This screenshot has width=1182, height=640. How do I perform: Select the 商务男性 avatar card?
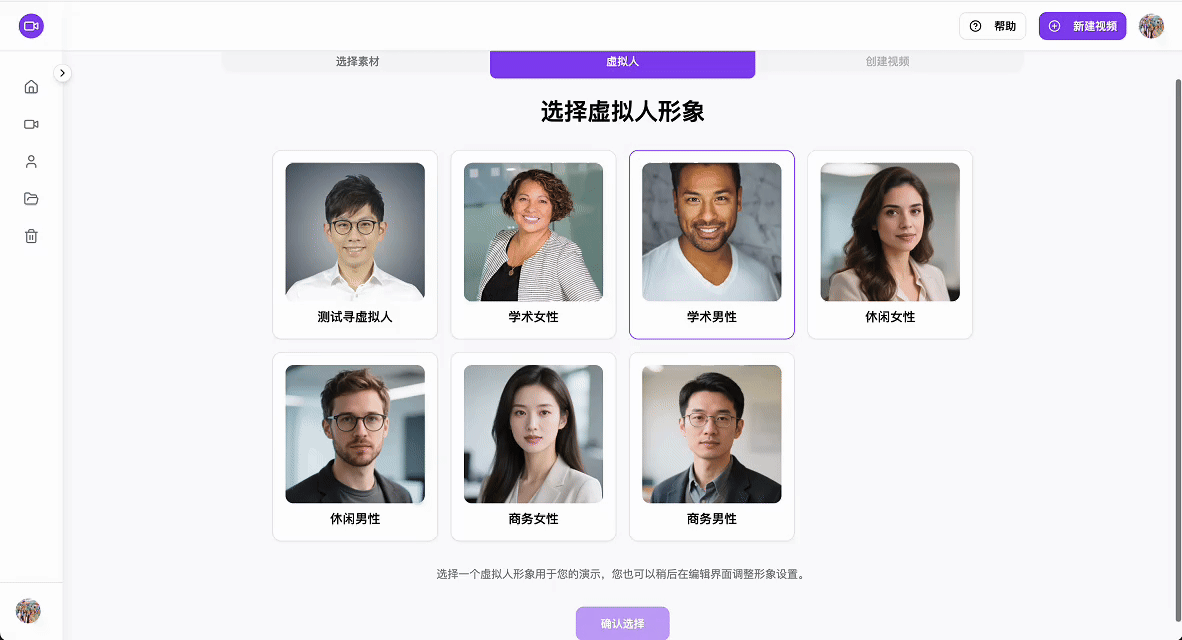(x=712, y=447)
